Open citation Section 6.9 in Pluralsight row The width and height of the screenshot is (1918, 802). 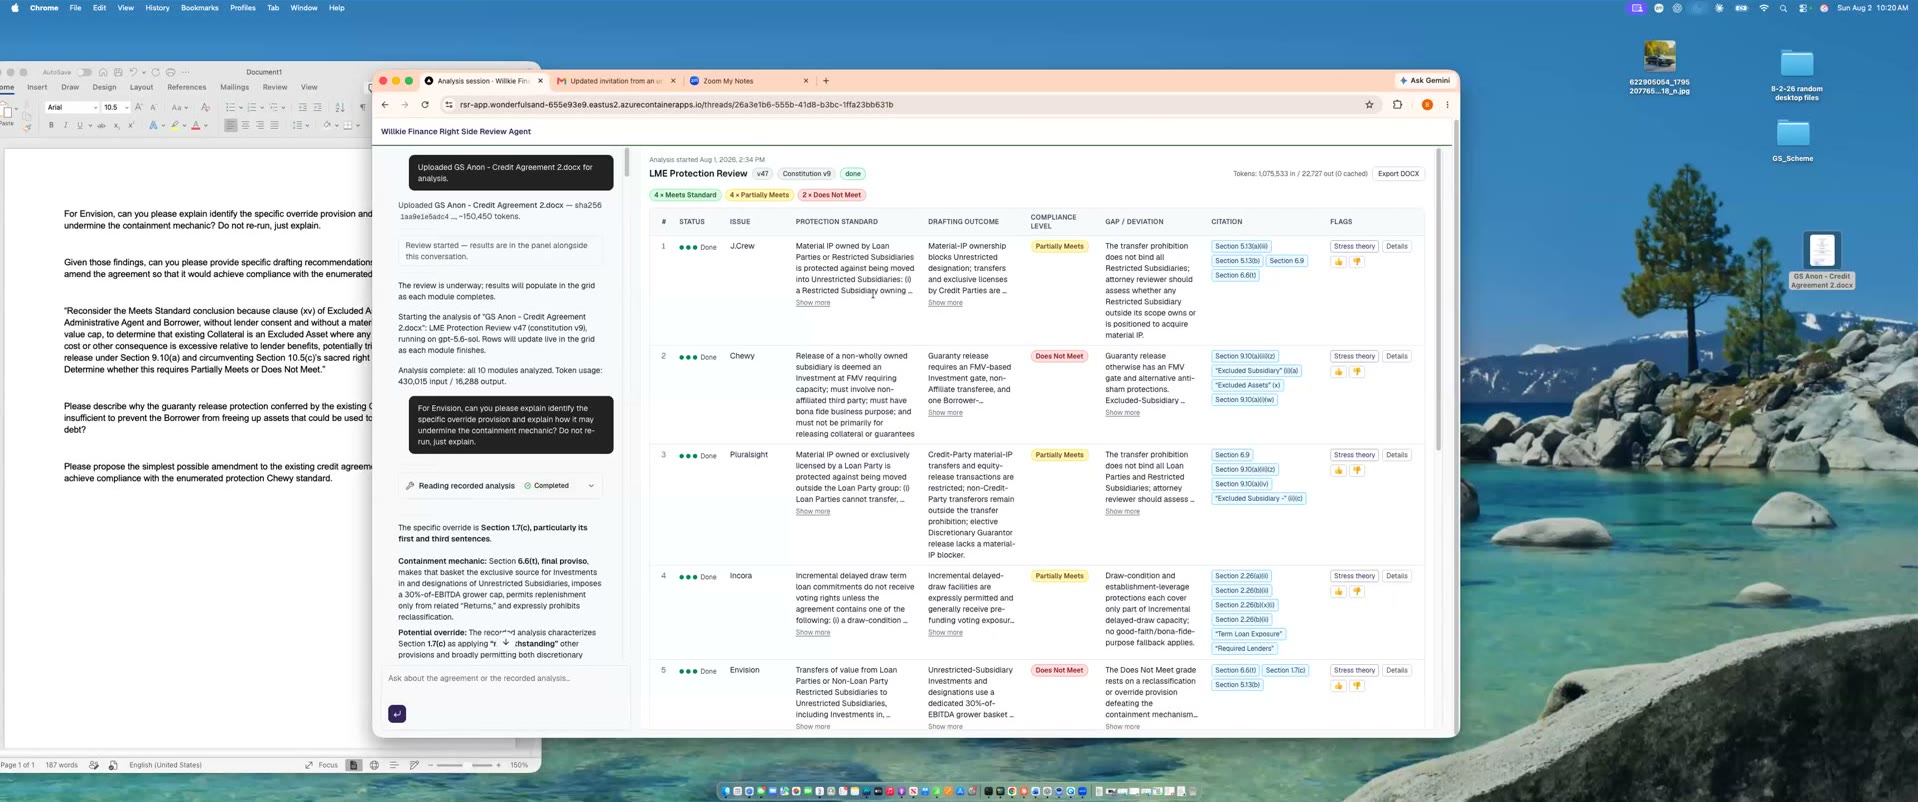tap(1232, 455)
